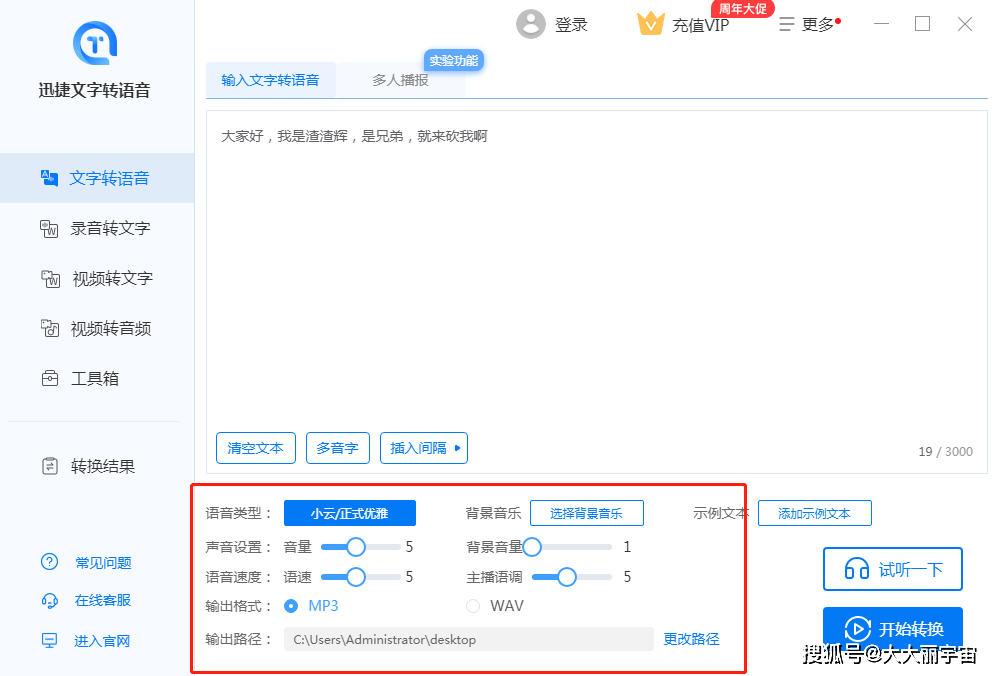Click the 文字转语音 sidebar icon
The height and width of the screenshot is (676, 999).
coord(49,178)
